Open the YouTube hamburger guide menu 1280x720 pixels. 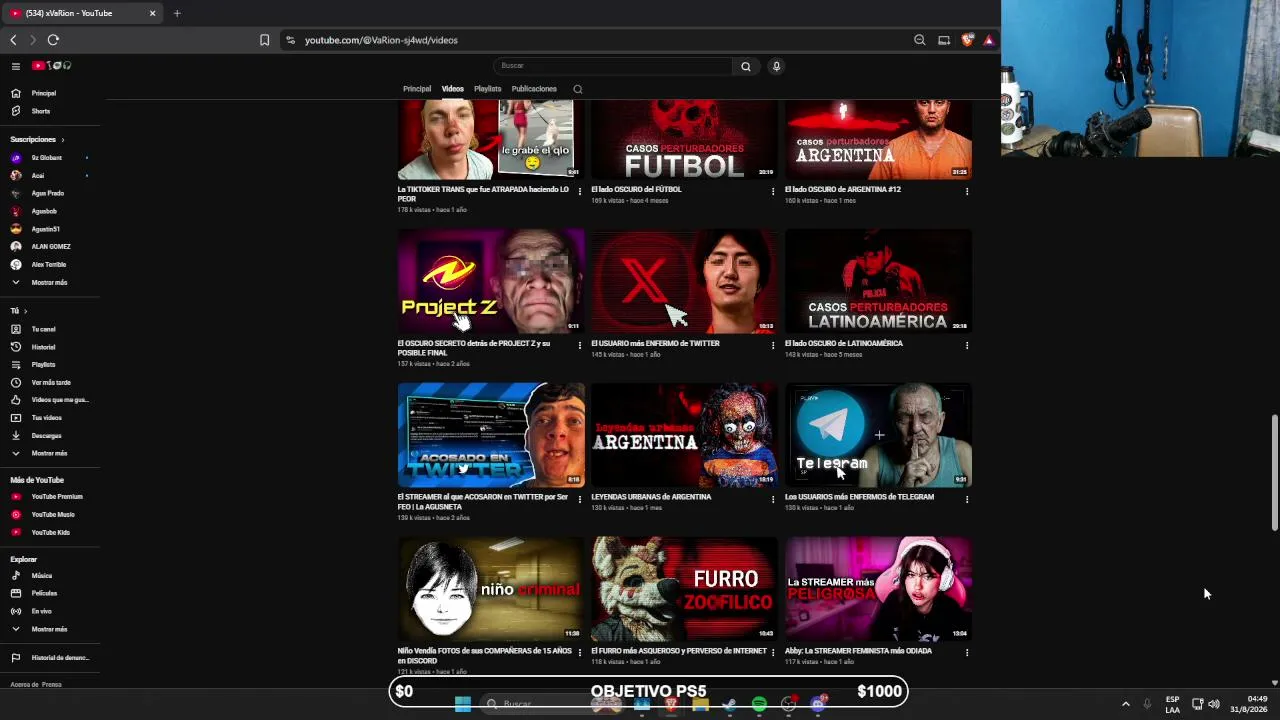(x=16, y=66)
